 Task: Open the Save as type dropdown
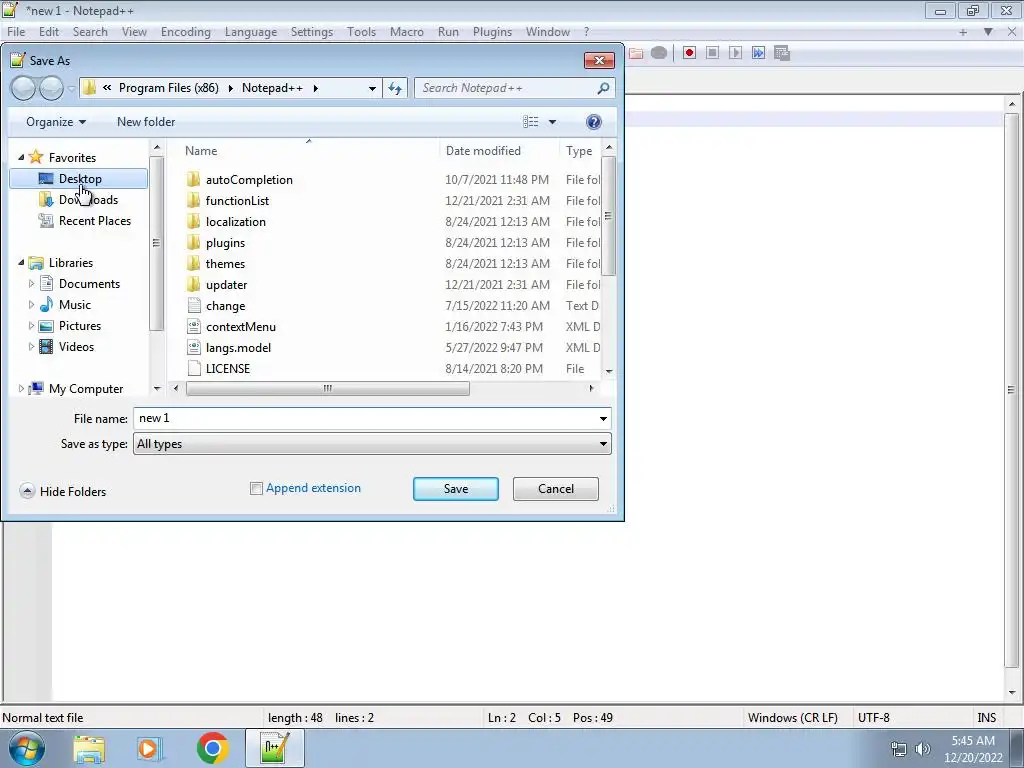pyautogui.click(x=603, y=444)
